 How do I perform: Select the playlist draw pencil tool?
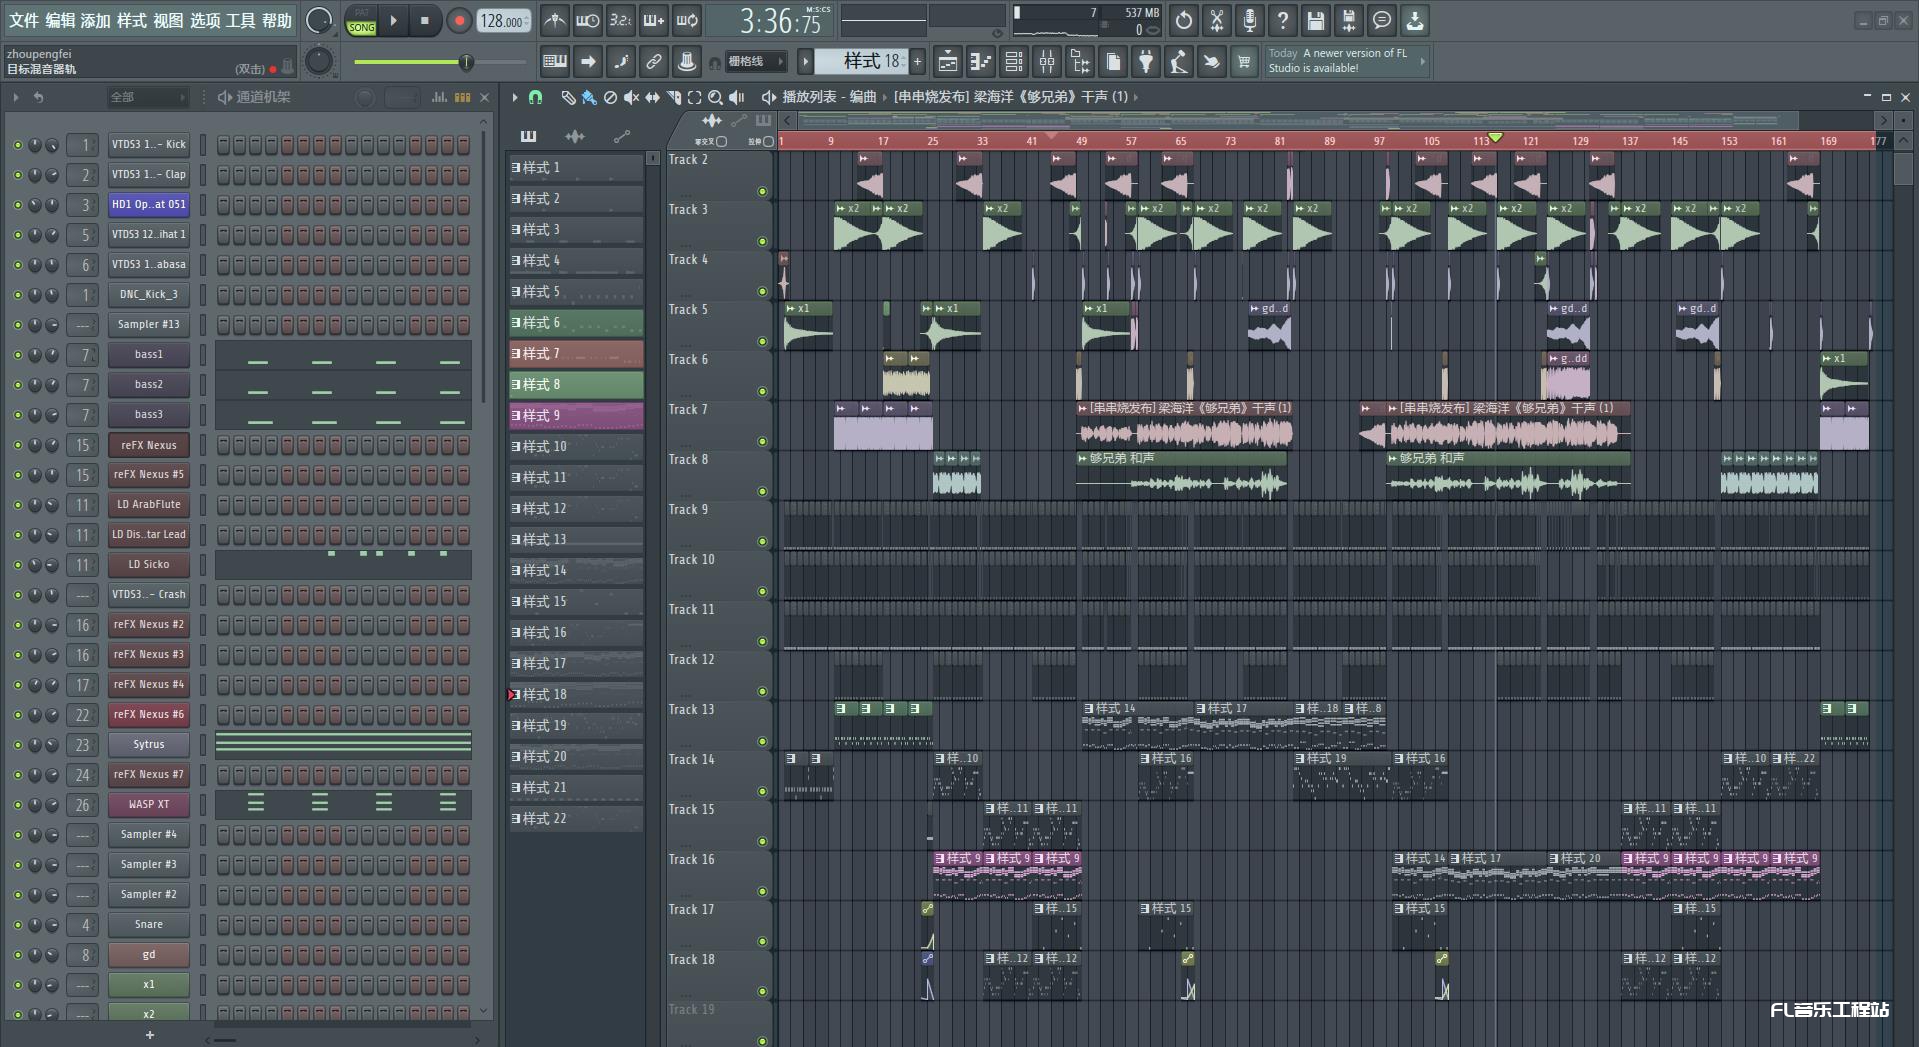[x=568, y=97]
